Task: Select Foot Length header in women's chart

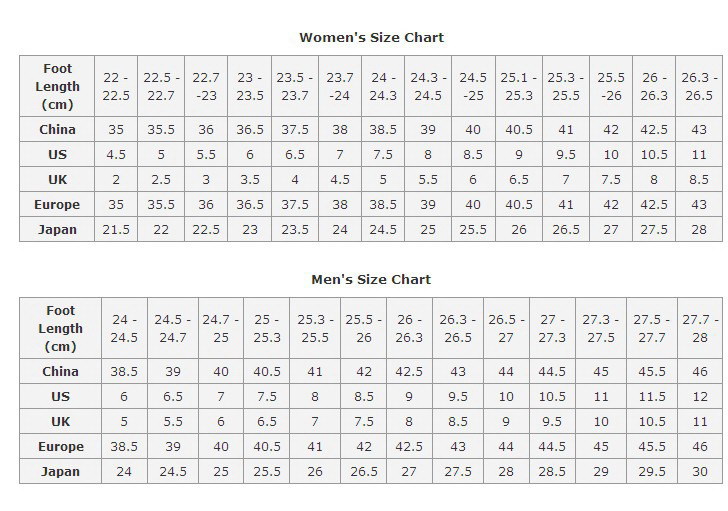Action: (58, 86)
